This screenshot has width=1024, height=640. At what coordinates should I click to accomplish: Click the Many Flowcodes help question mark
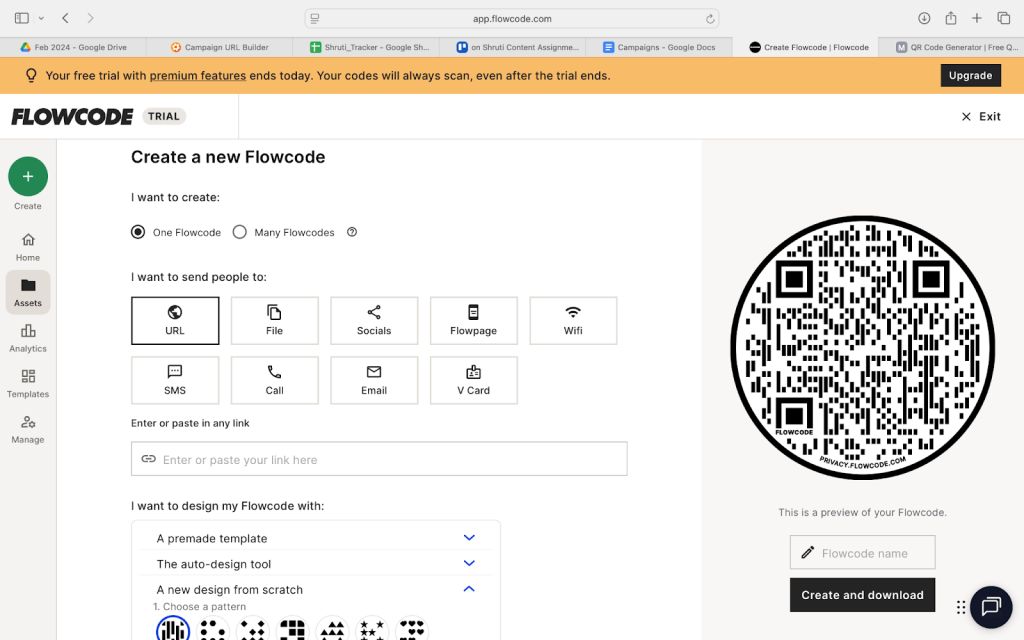pos(352,232)
